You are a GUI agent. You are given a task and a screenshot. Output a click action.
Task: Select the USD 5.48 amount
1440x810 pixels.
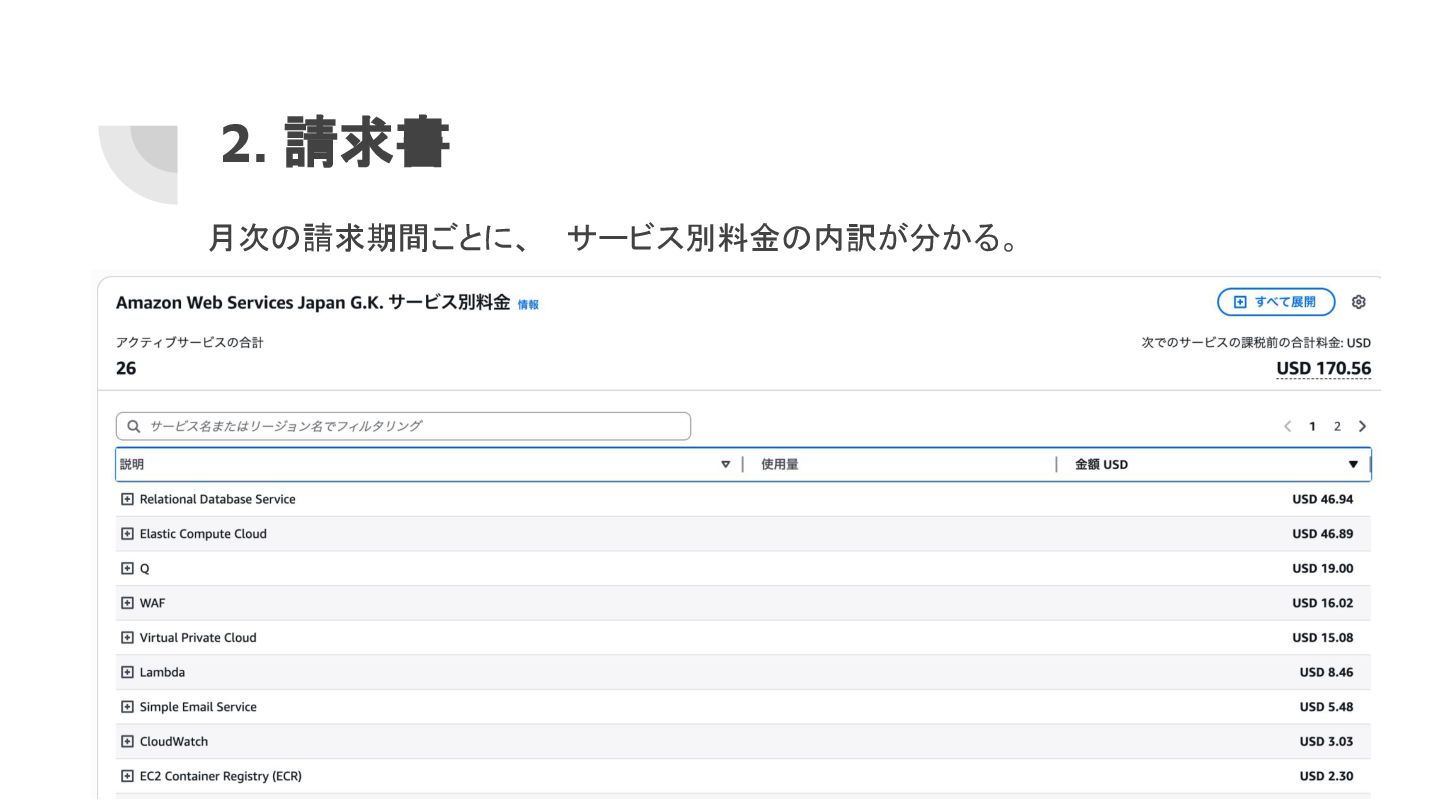(x=1326, y=707)
